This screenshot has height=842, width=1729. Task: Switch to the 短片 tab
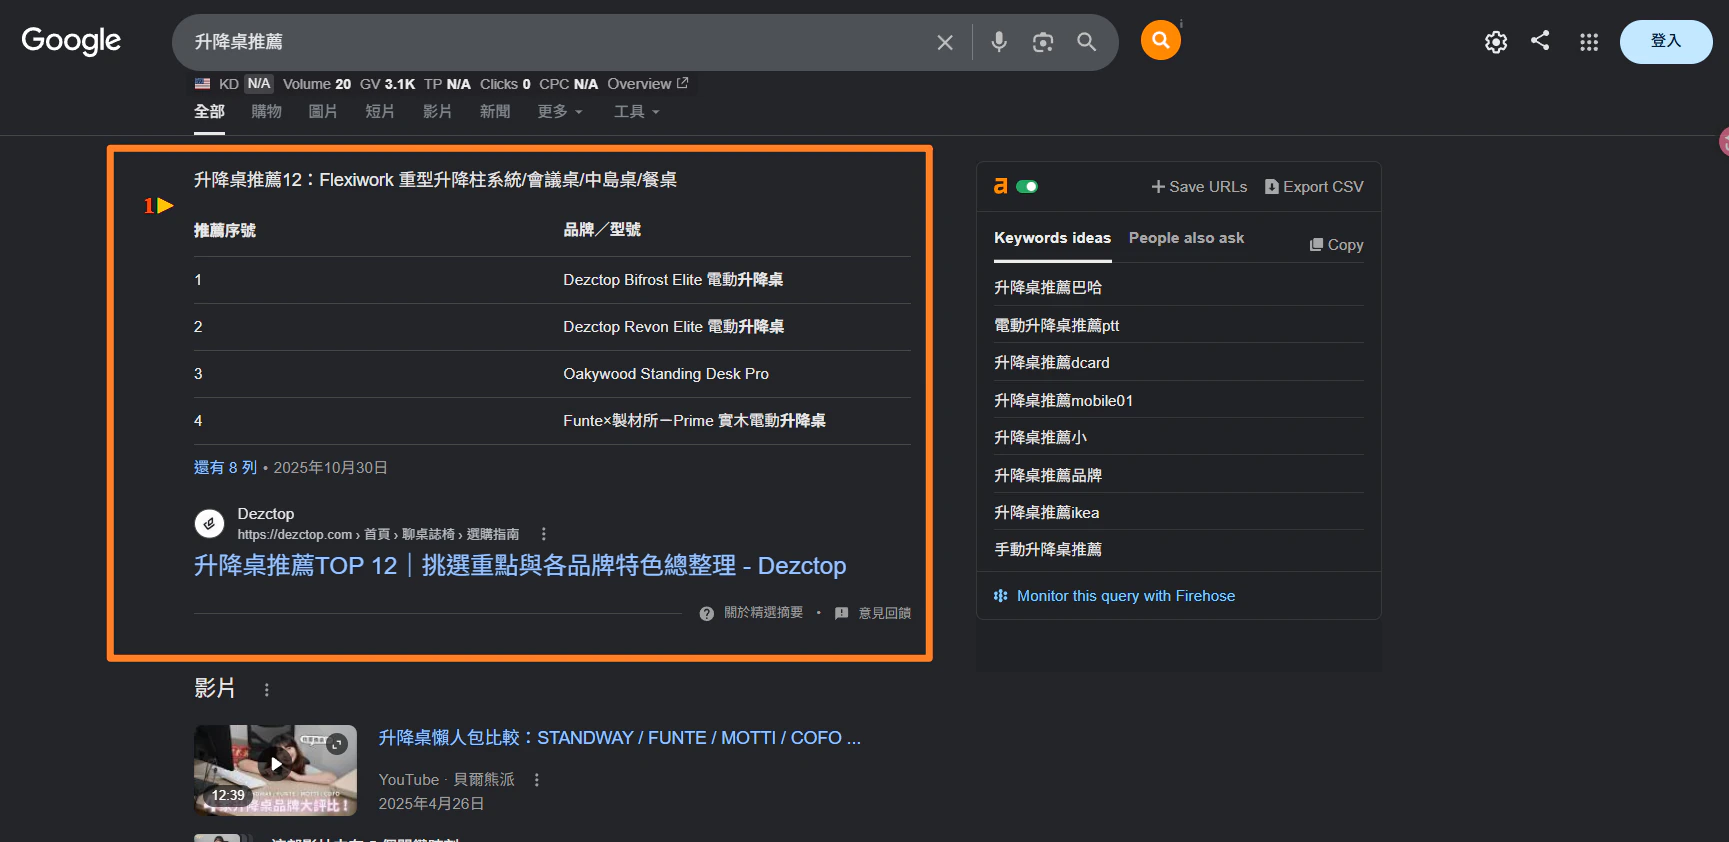pyautogui.click(x=380, y=111)
